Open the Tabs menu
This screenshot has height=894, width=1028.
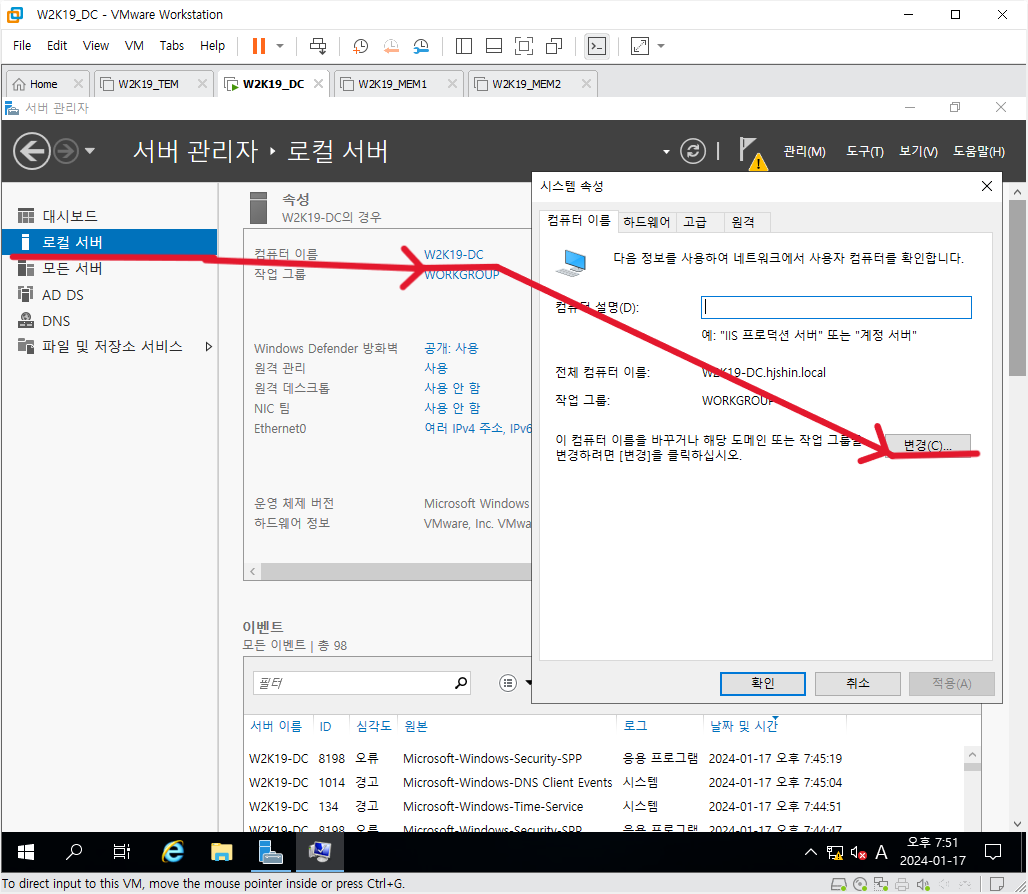pos(171,46)
